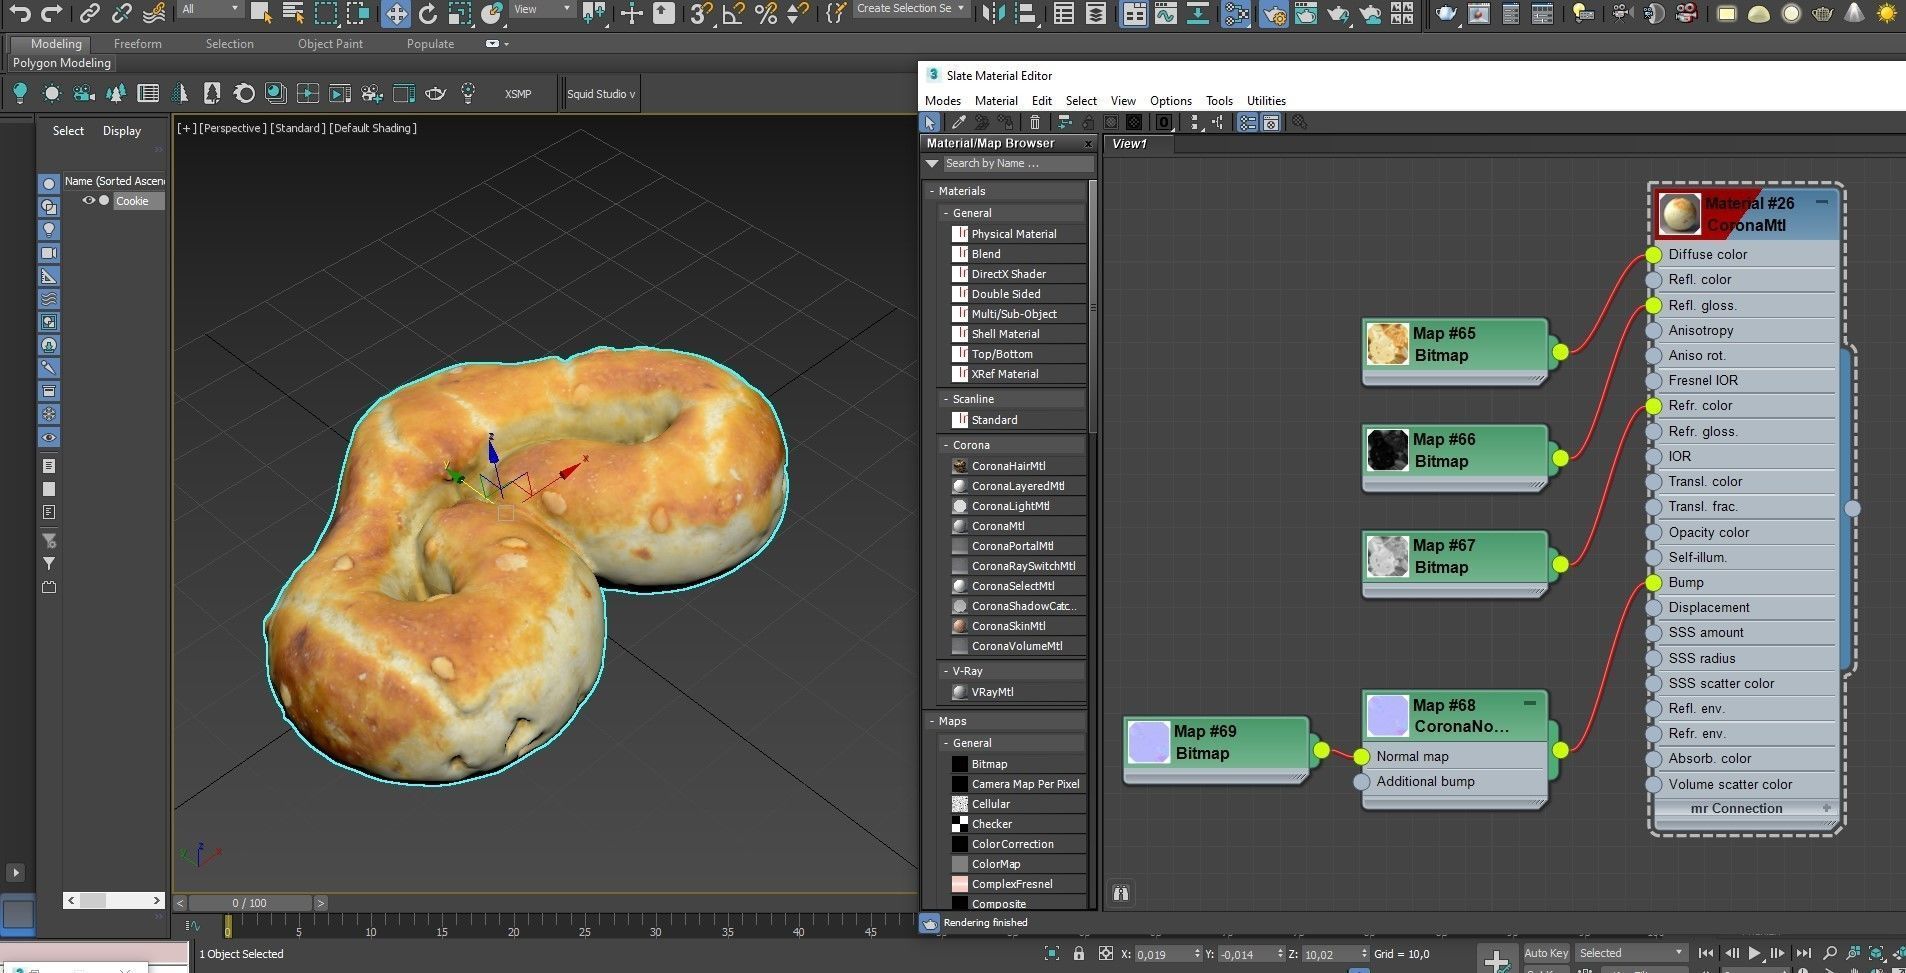The height and width of the screenshot is (973, 1906).
Task: Click the Percent Snap toggle icon
Action: click(x=766, y=13)
